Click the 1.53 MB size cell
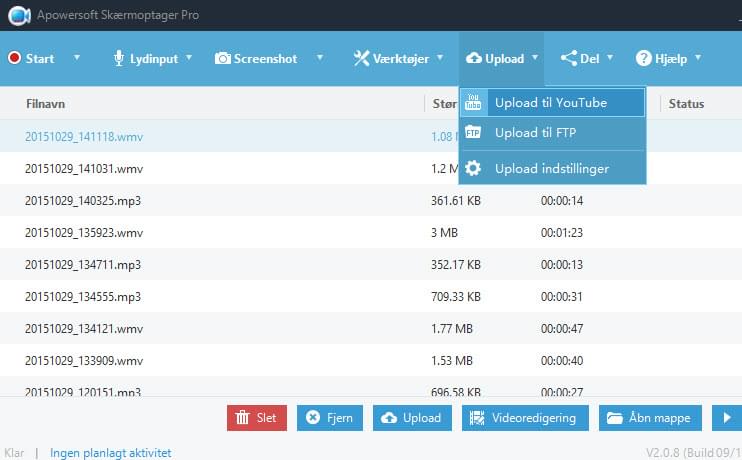Screen dimensions: 742x460 (x=452, y=361)
